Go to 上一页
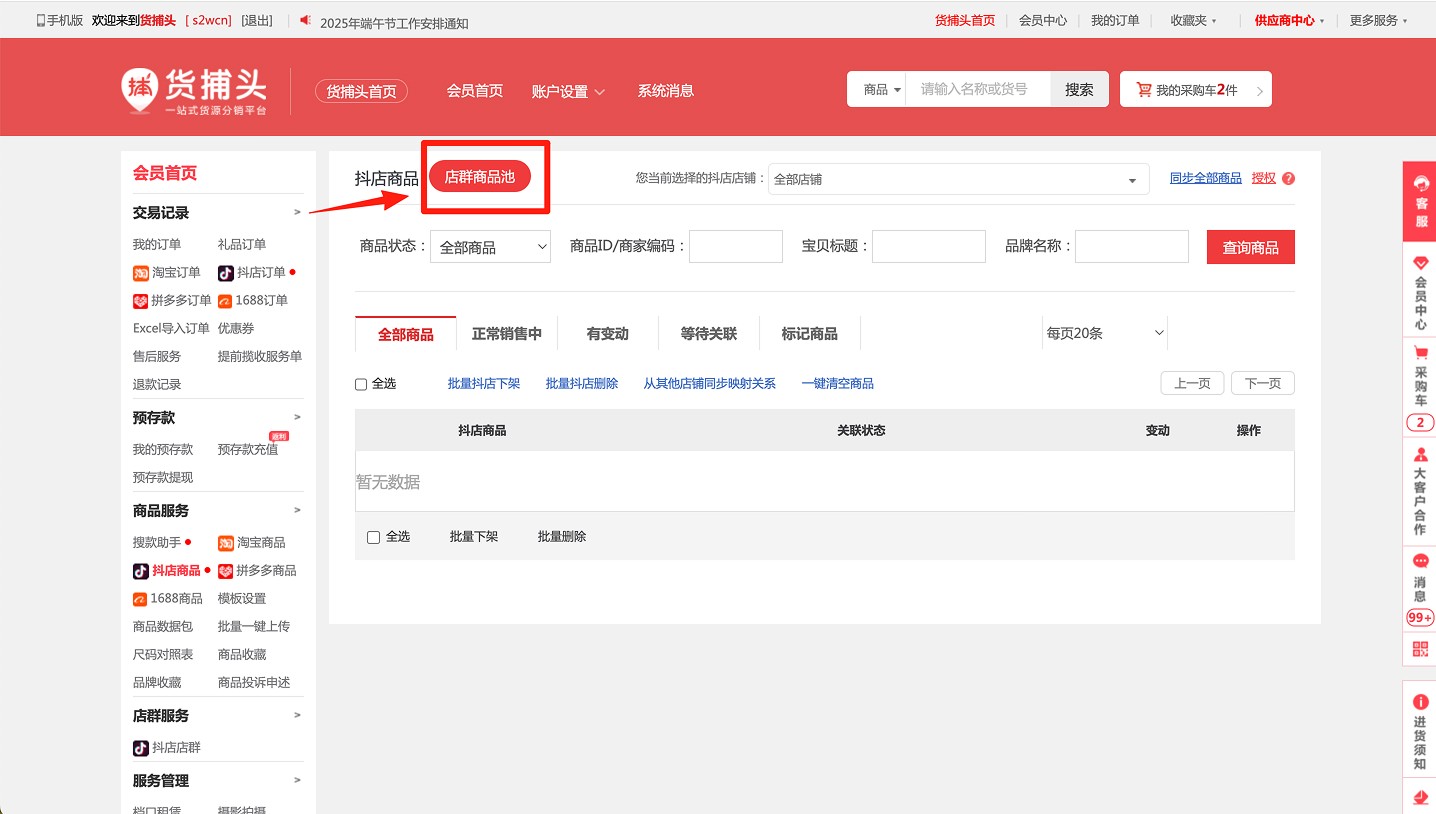The width and height of the screenshot is (1436, 814). click(x=1192, y=383)
